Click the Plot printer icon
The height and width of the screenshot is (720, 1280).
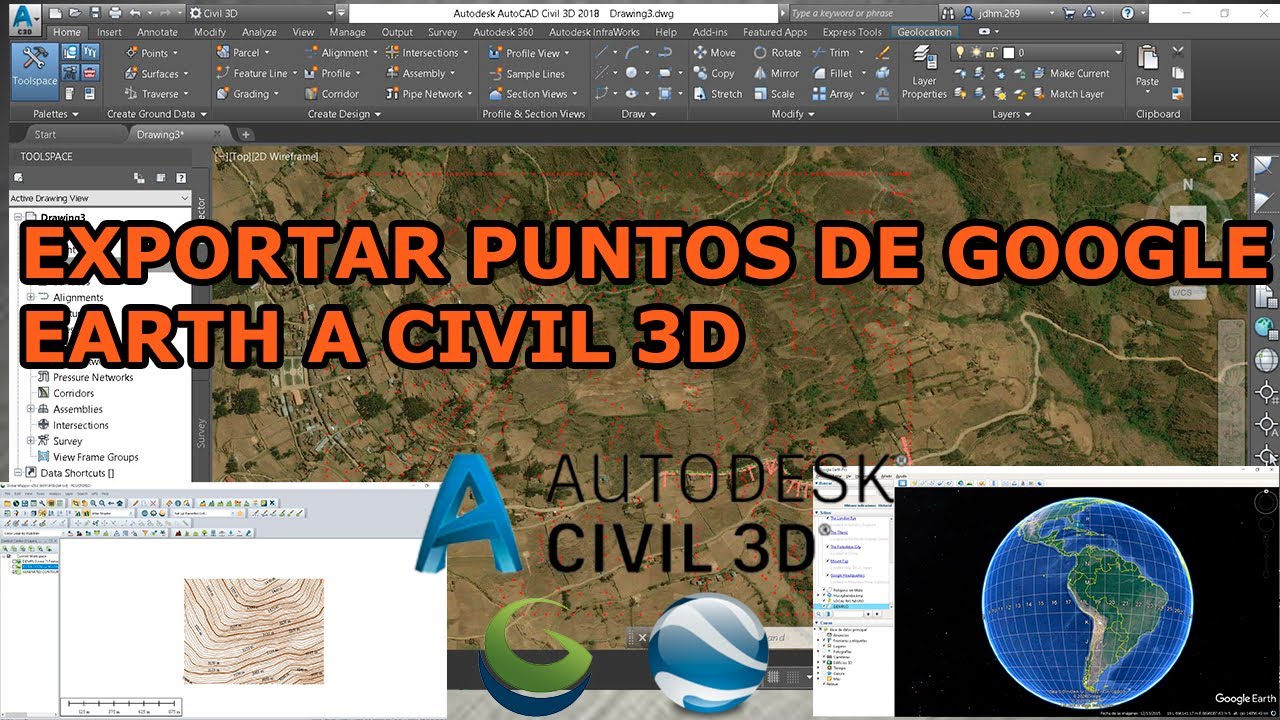click(115, 13)
